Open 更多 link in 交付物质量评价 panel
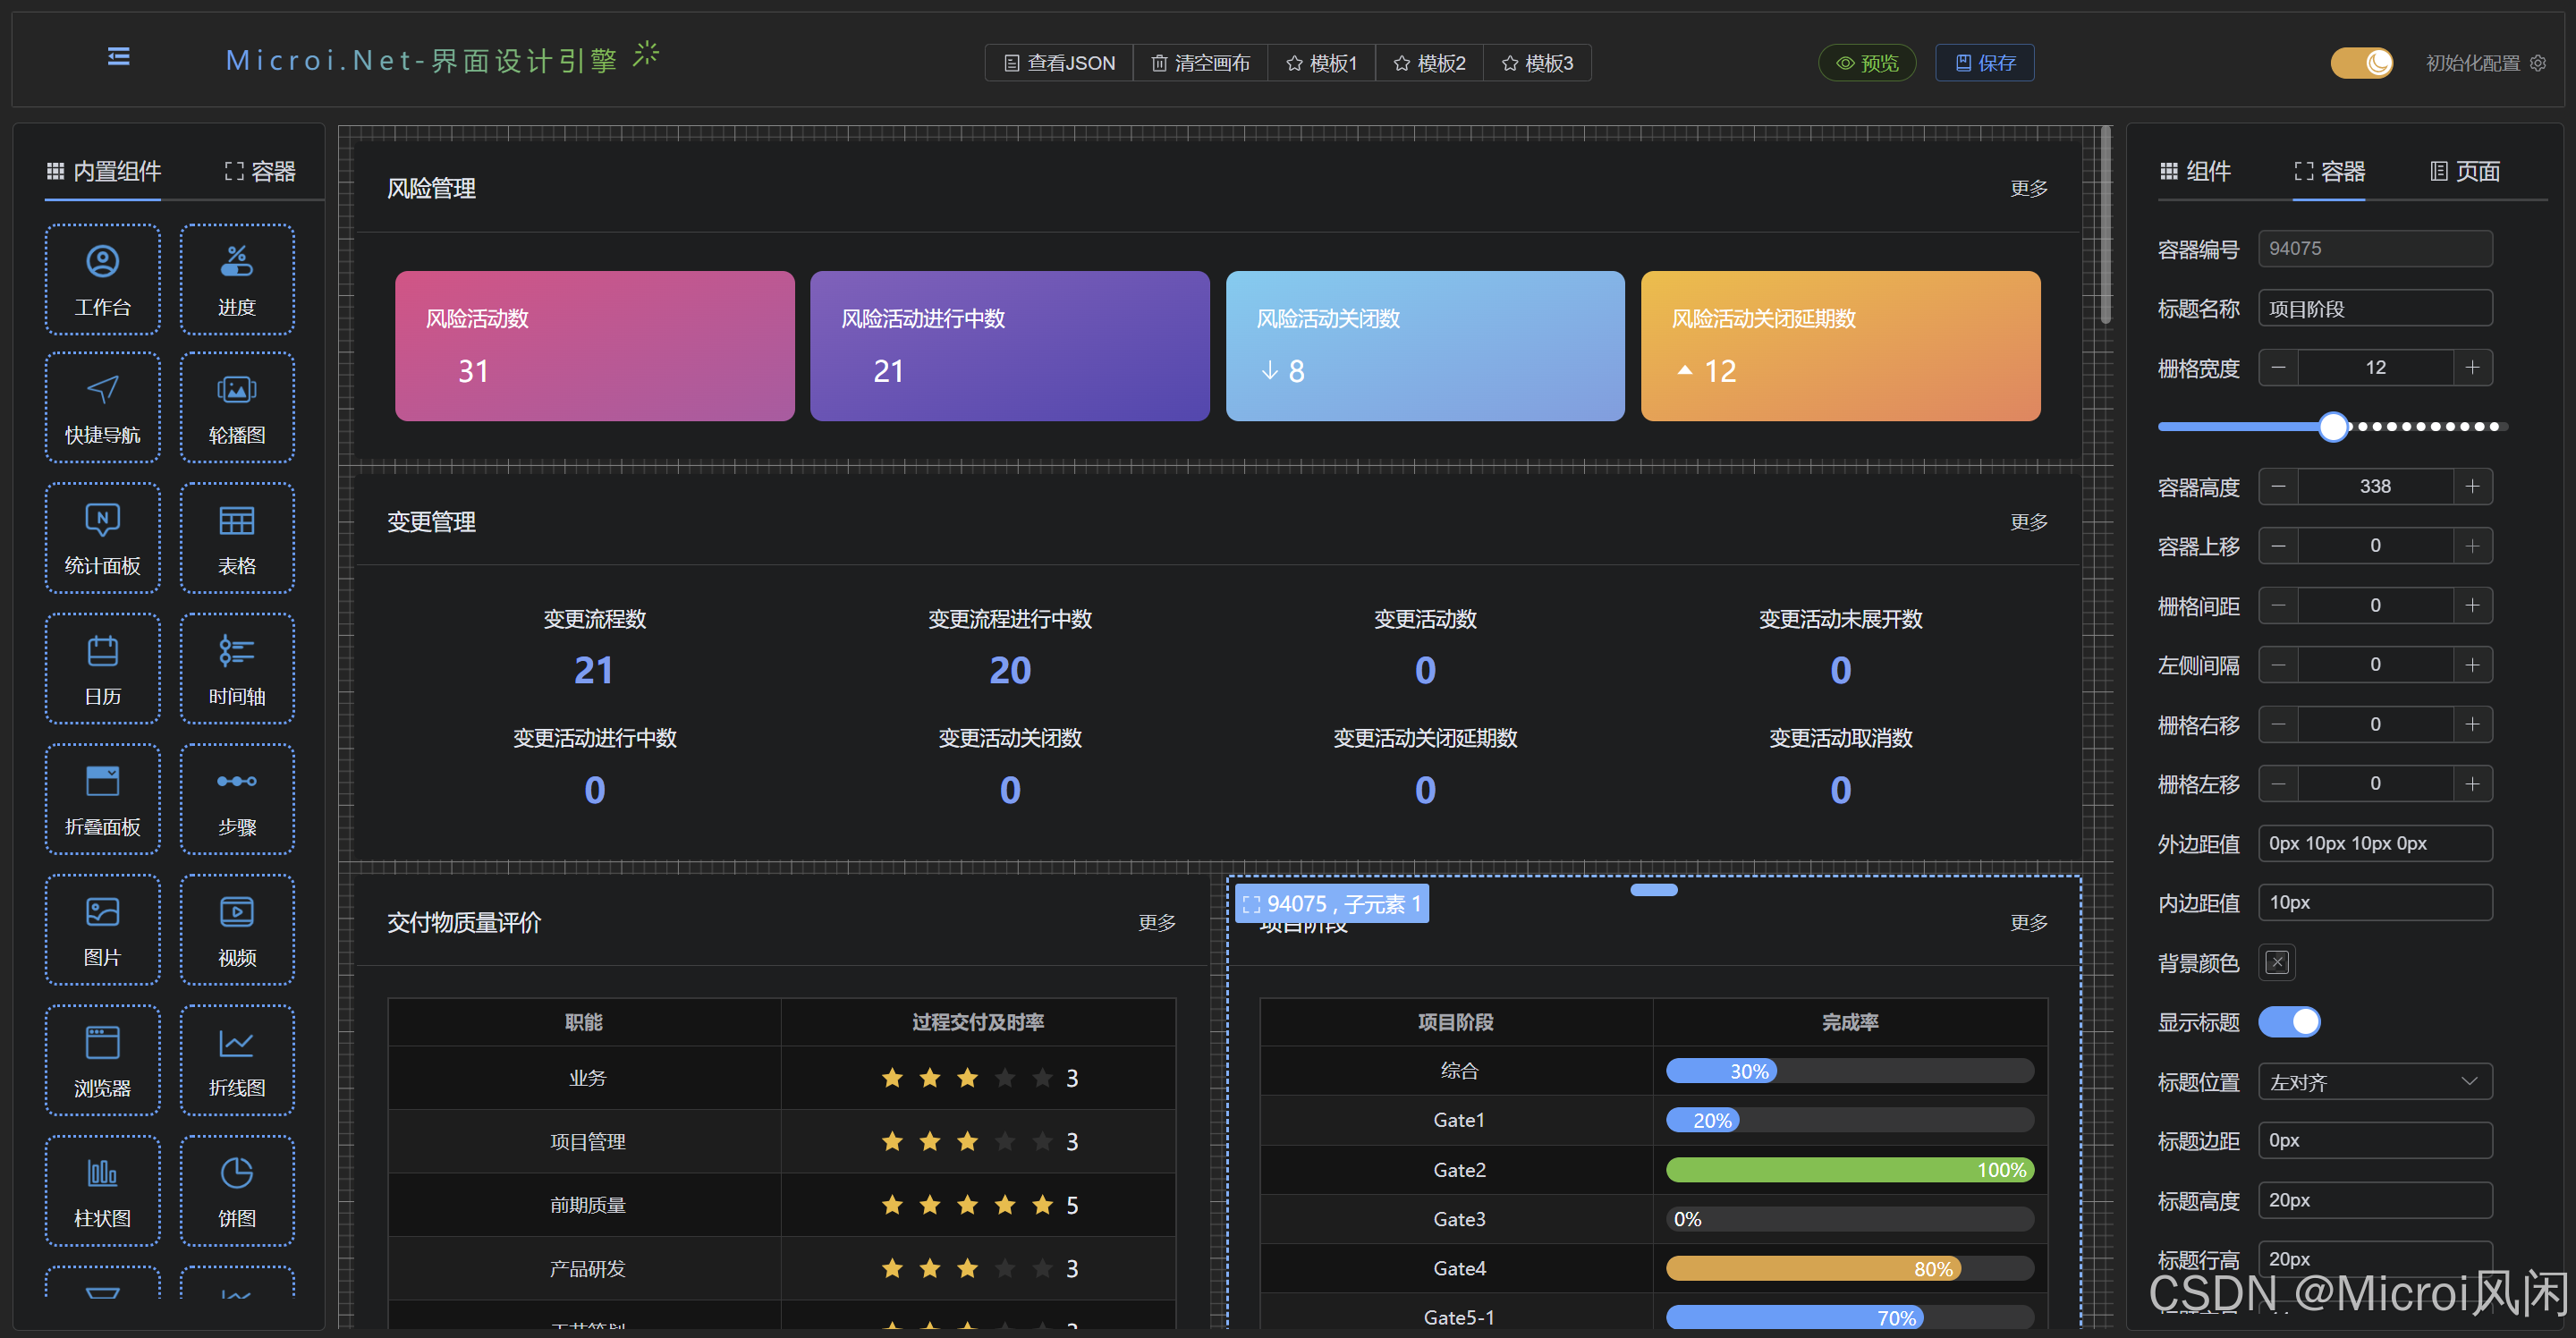The image size is (2576, 1338). click(1157, 922)
